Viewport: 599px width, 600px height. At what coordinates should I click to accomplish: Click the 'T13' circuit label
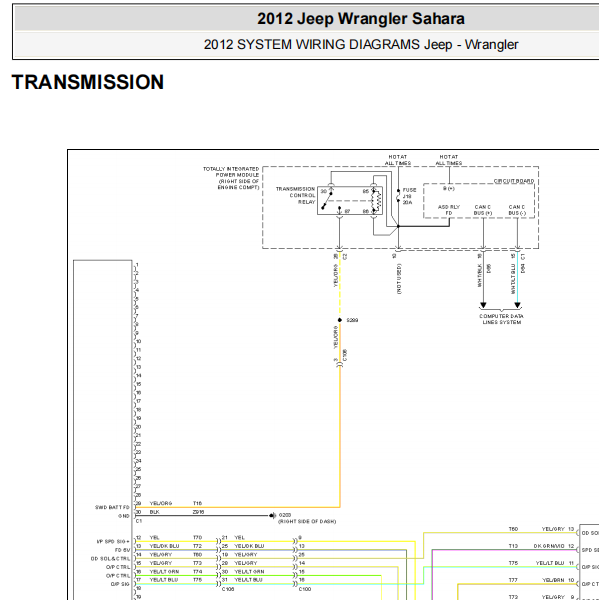pyautogui.click(x=513, y=546)
